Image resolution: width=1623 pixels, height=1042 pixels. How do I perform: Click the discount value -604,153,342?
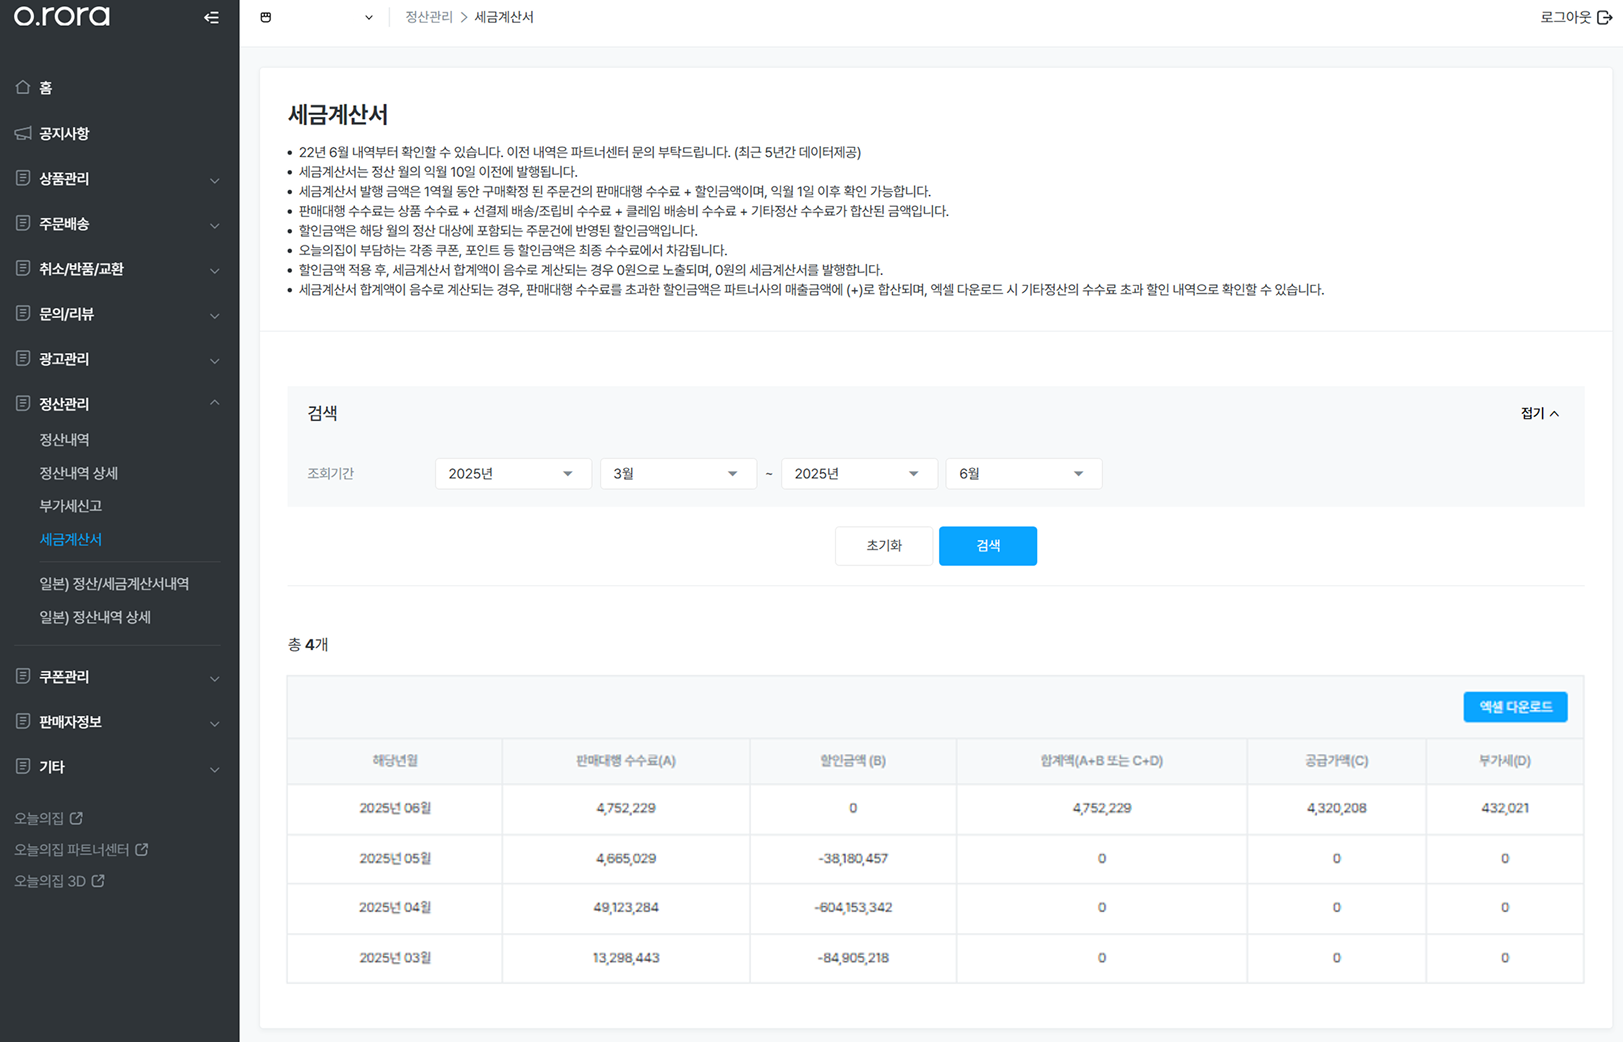[x=853, y=907]
